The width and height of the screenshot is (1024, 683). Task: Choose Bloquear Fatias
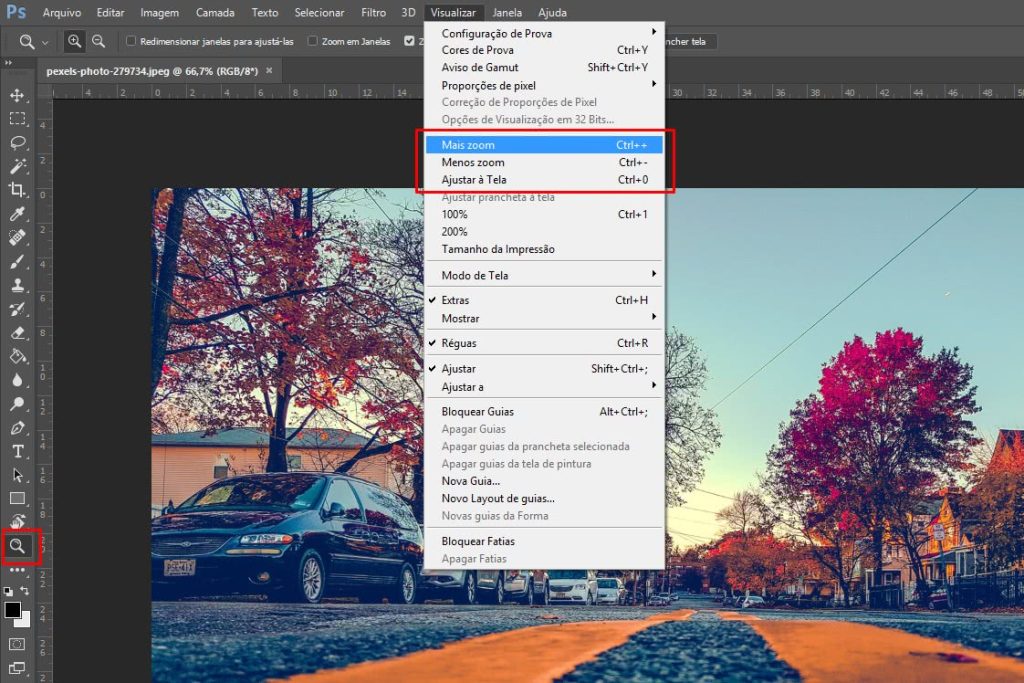(545, 541)
